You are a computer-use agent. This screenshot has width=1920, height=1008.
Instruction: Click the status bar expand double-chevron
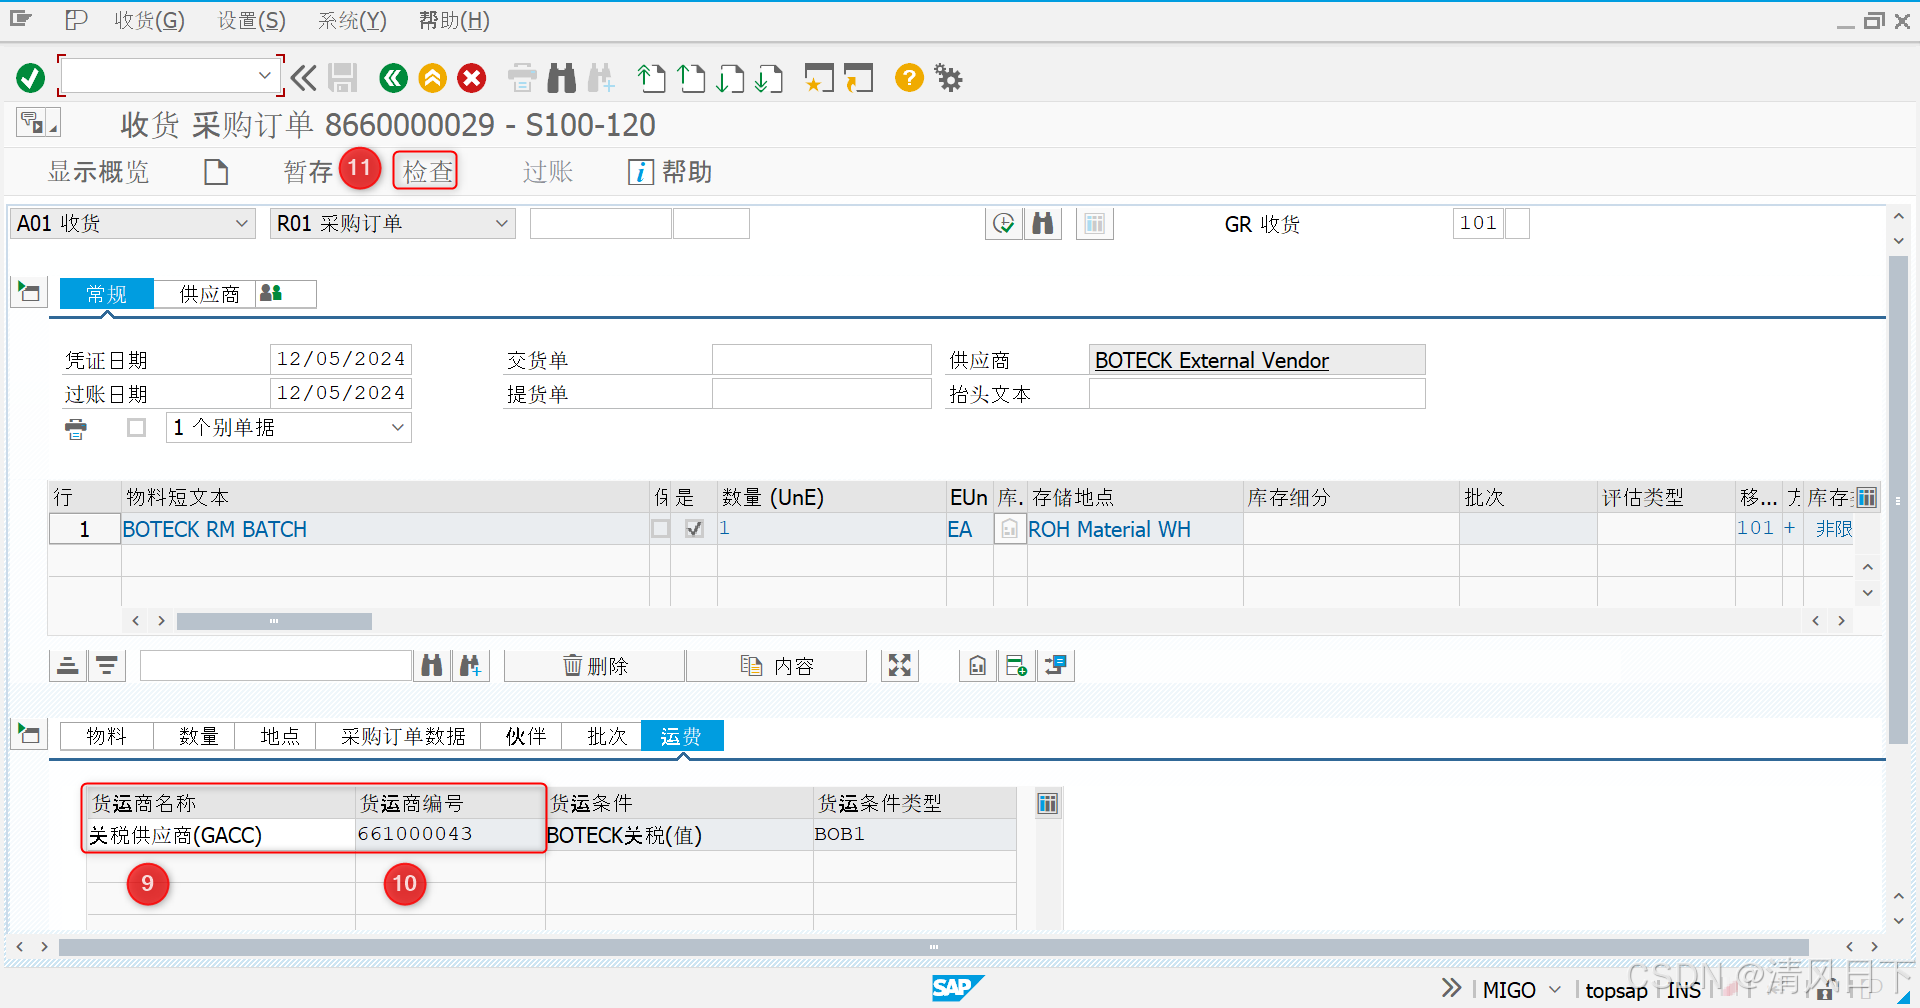point(1451,989)
